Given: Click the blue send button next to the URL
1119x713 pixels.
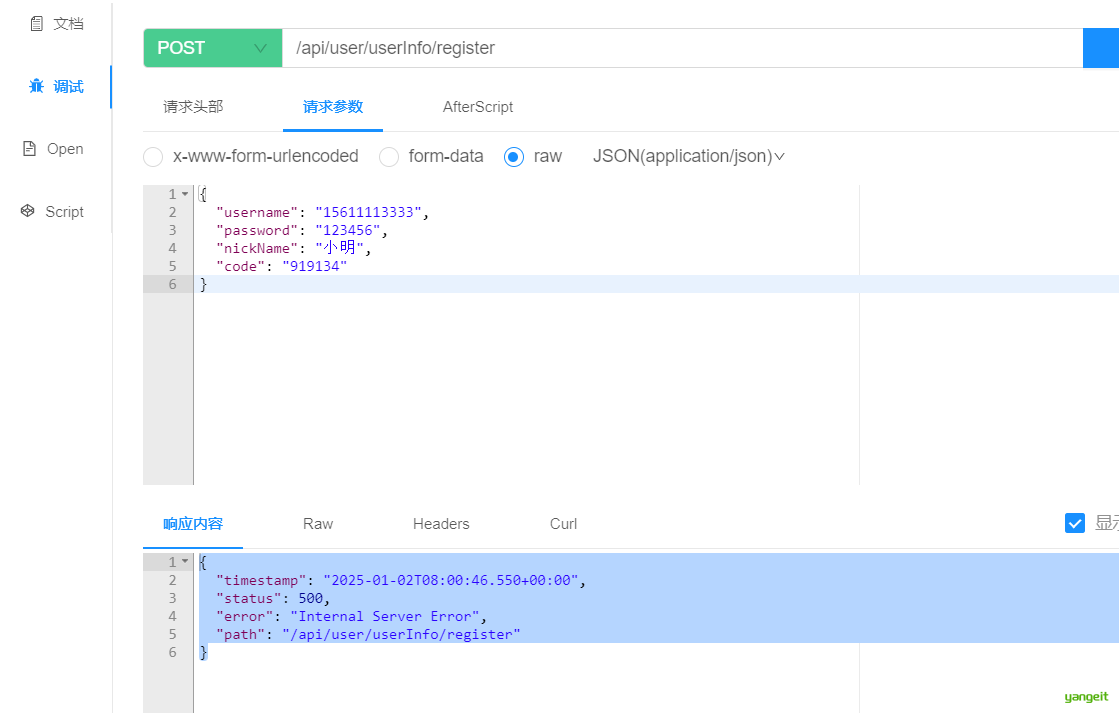Looking at the screenshot, I should pos(1100,48).
